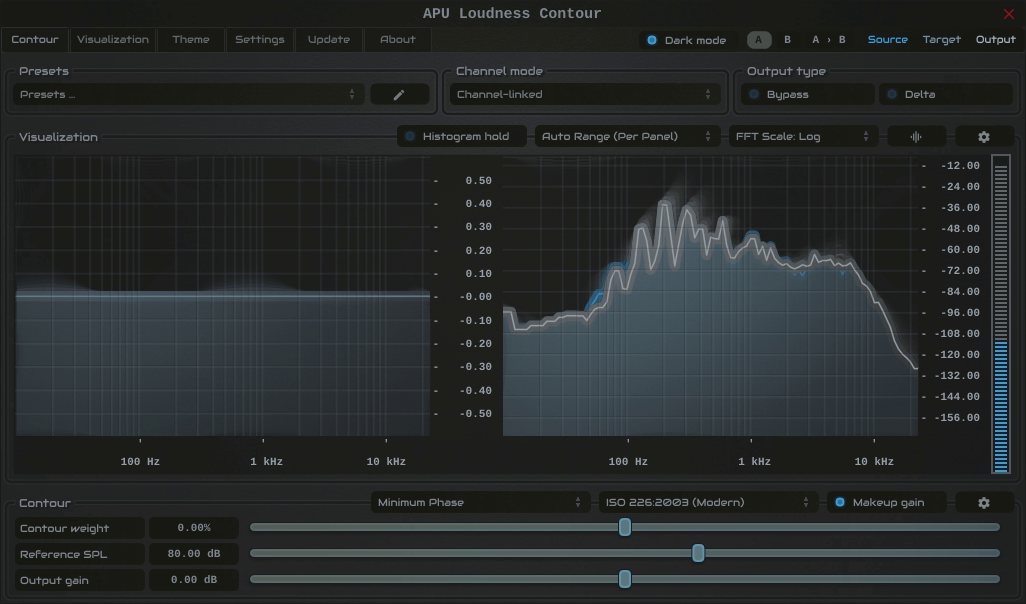Click the Output gain 0.00 dB value field
The image size is (1026, 604).
[194, 580]
